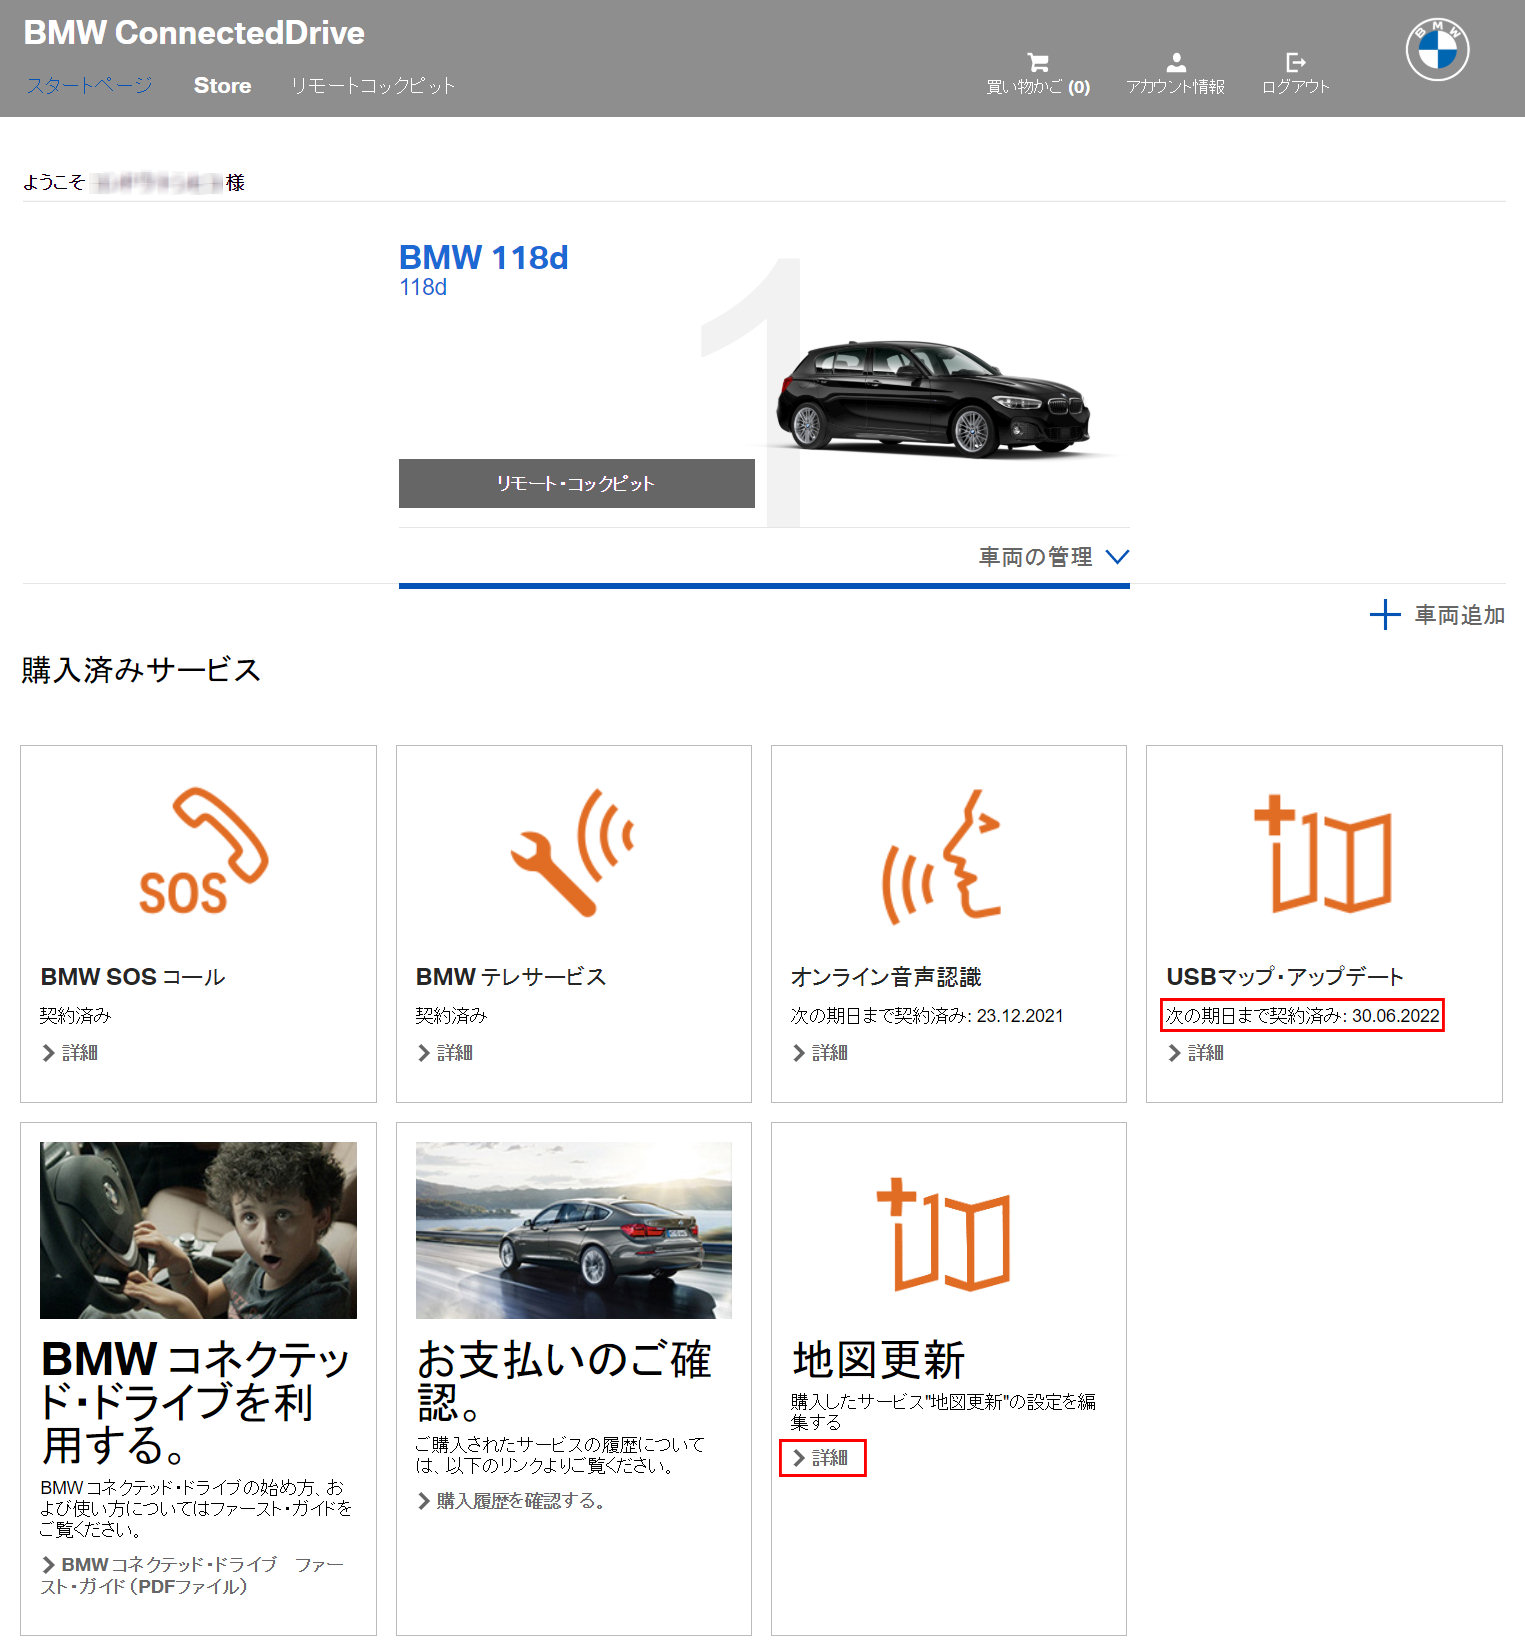The image size is (1525, 1643).
Task: Click the BMW ConnectedDrive header title
Action: [x=194, y=33]
